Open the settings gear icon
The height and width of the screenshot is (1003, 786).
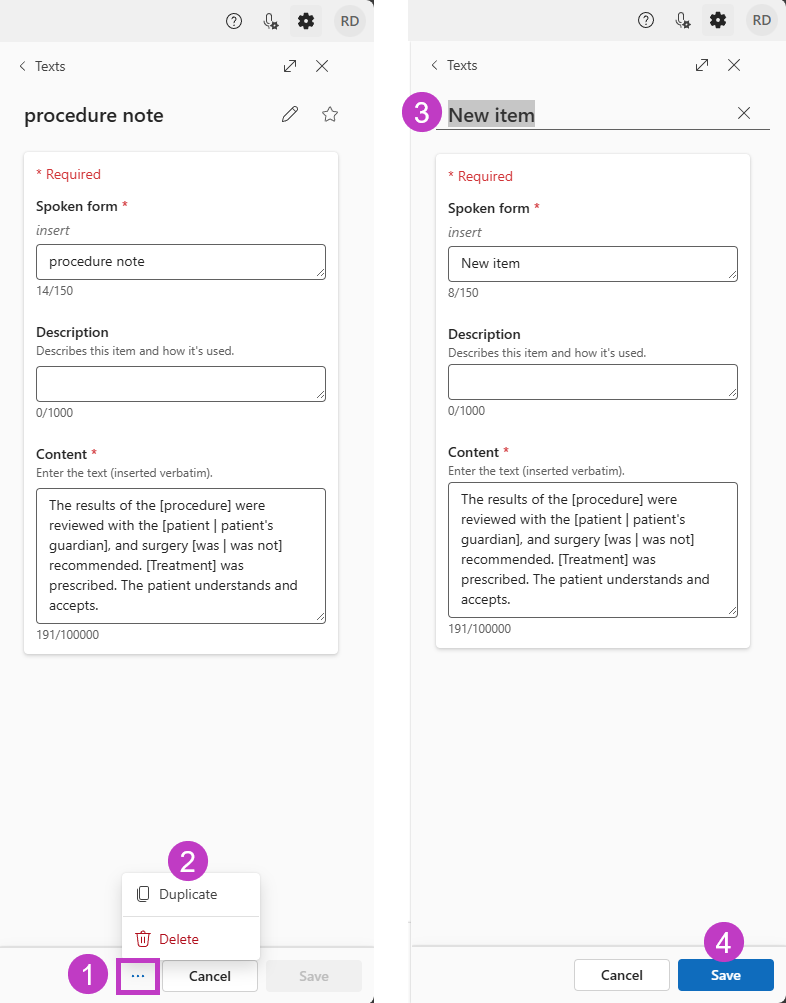pos(306,20)
